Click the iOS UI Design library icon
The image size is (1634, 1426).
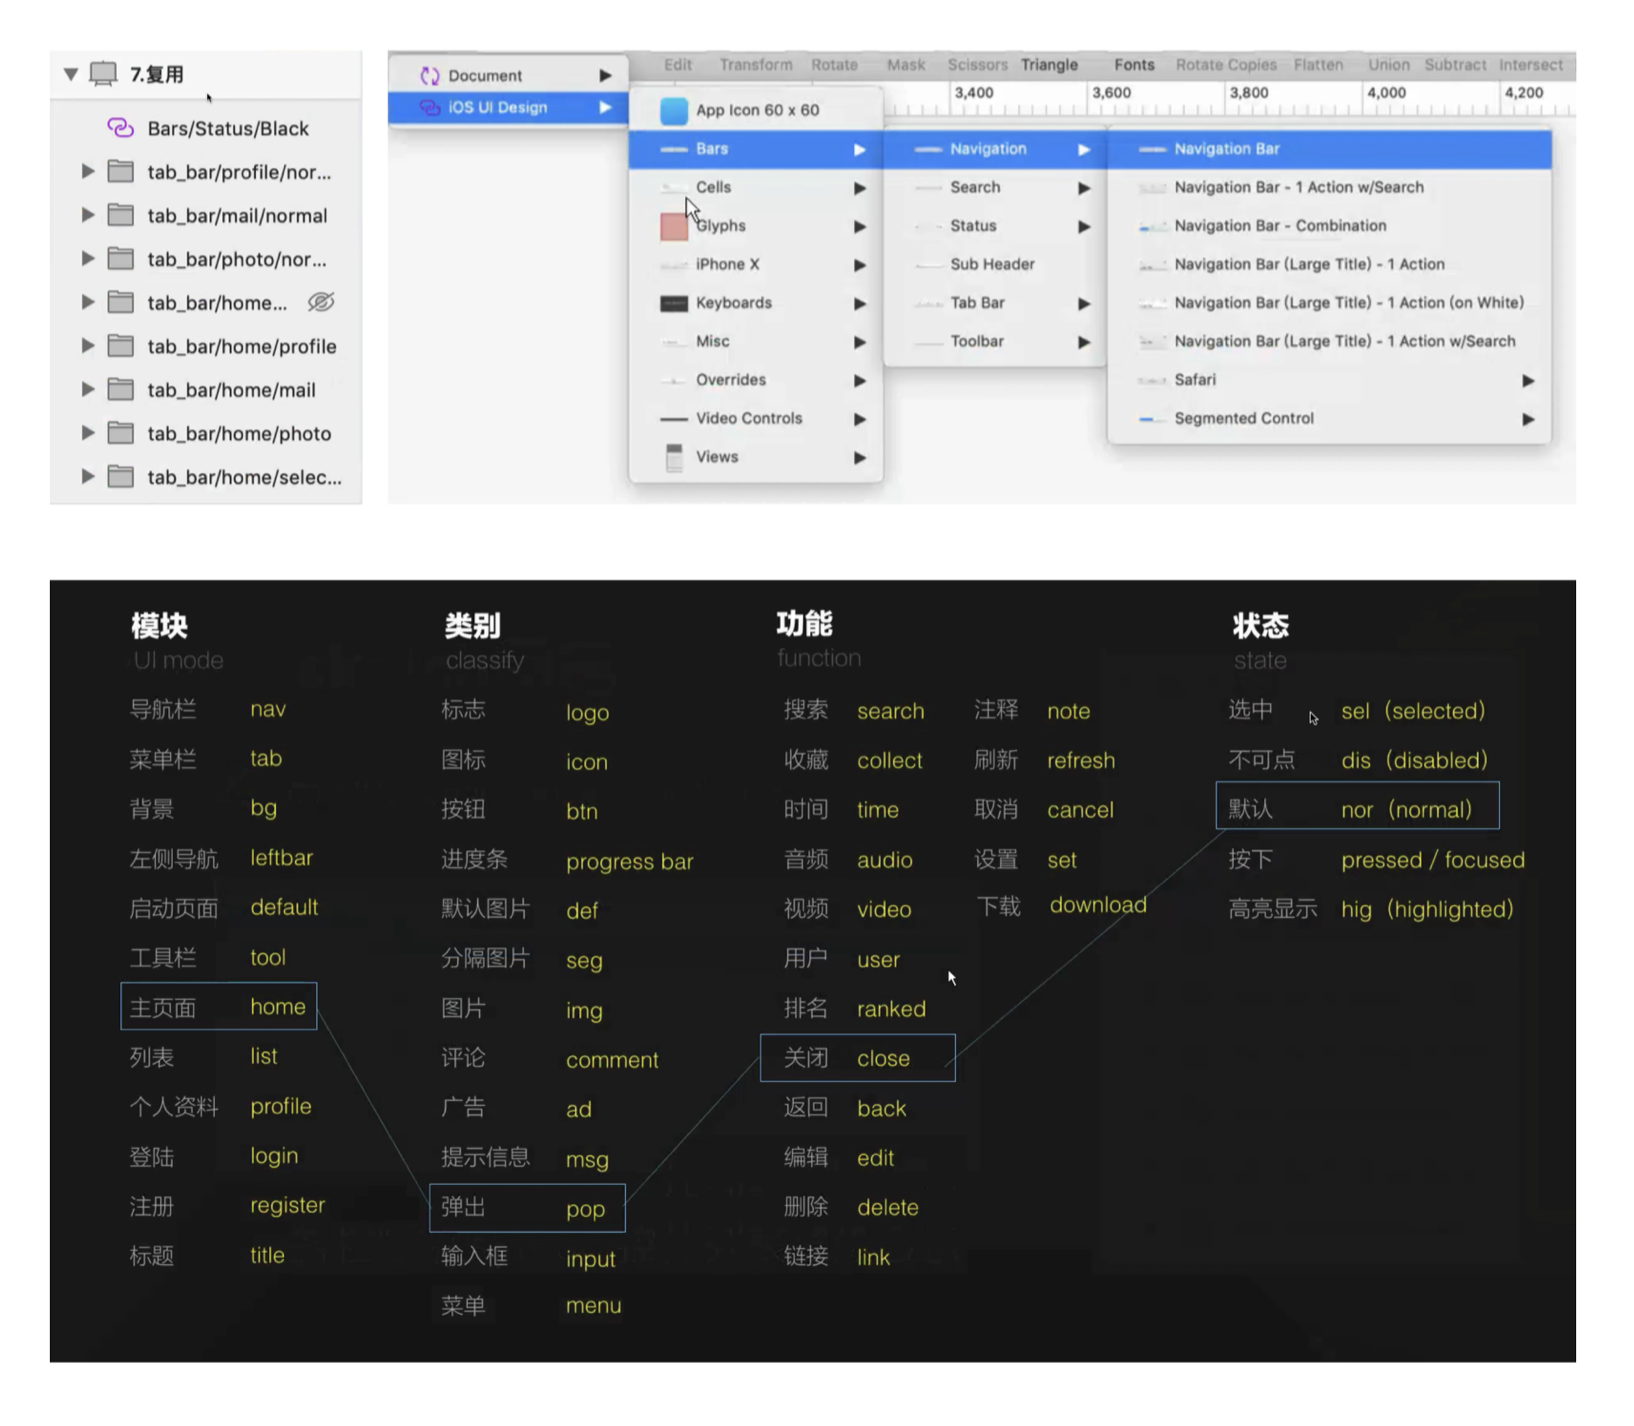click(x=429, y=107)
